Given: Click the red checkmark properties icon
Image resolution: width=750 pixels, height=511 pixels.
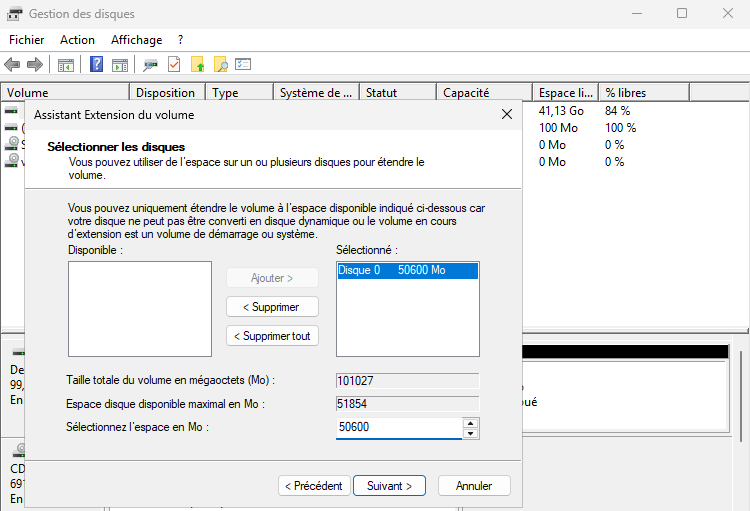Looking at the screenshot, I should tap(174, 65).
